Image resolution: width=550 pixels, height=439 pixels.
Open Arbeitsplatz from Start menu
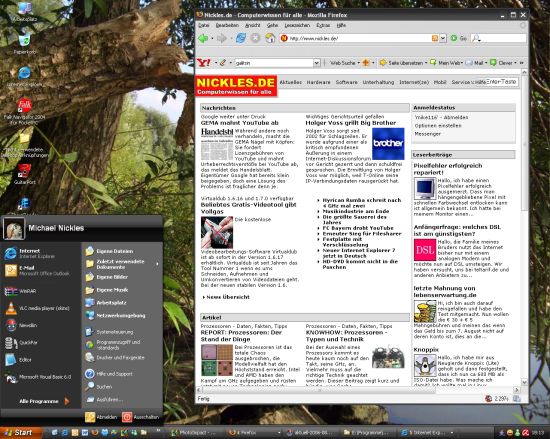point(106,303)
